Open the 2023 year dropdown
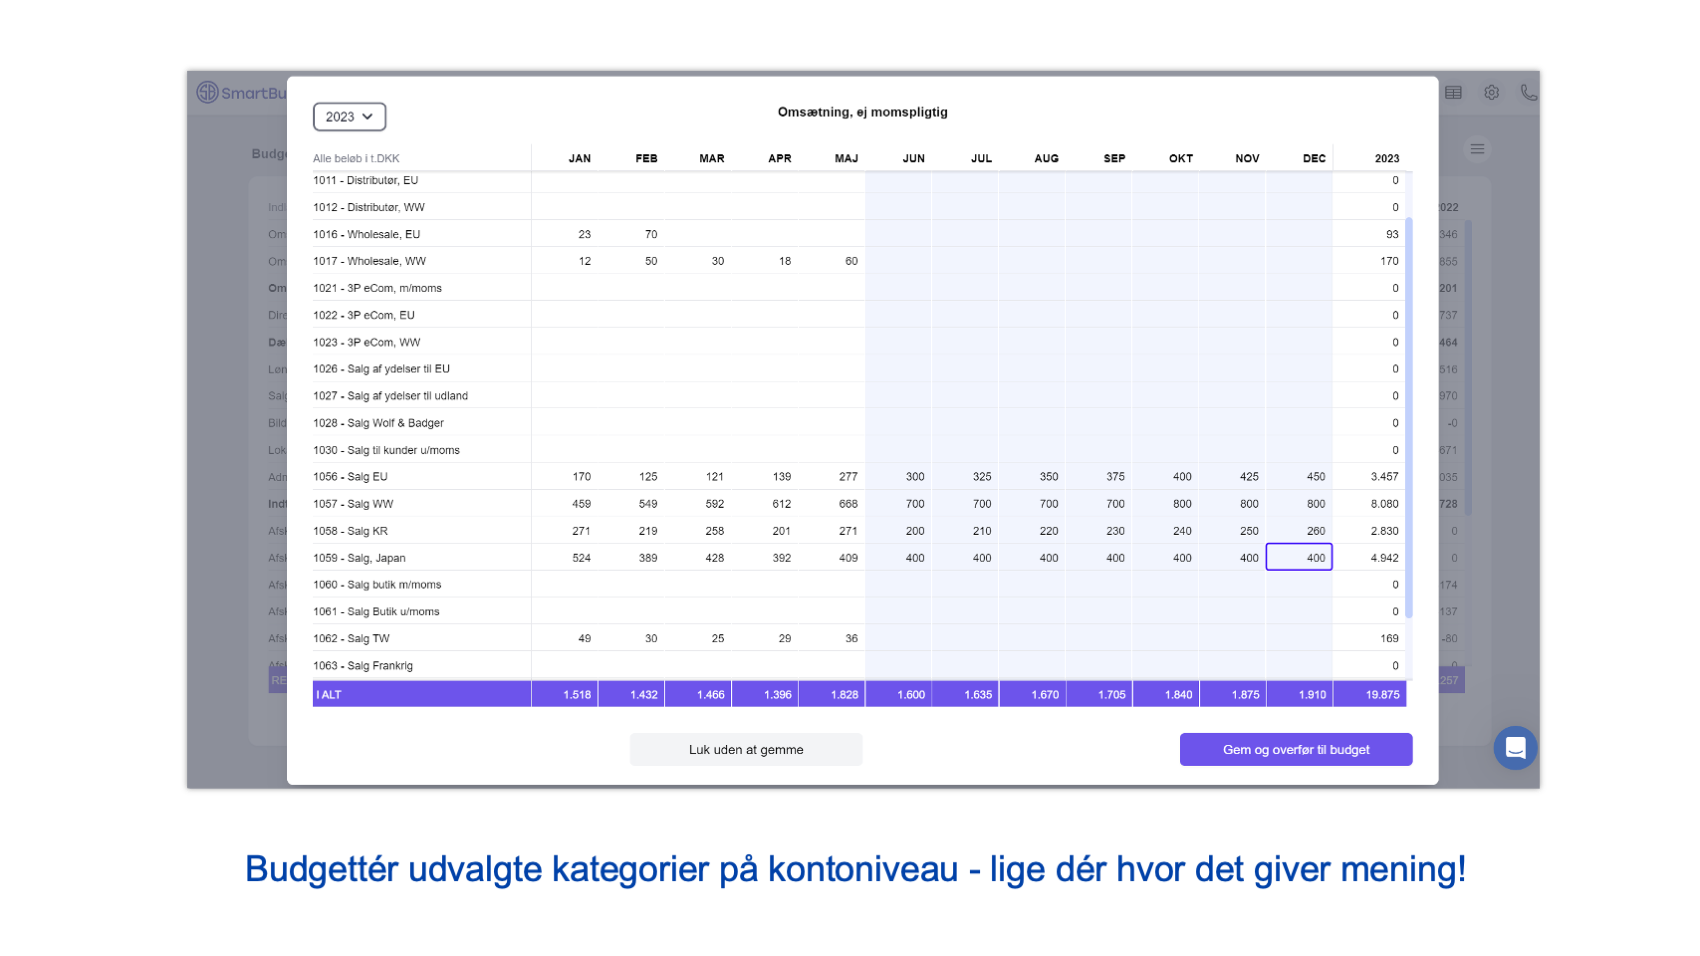The image size is (1700, 956). [349, 116]
